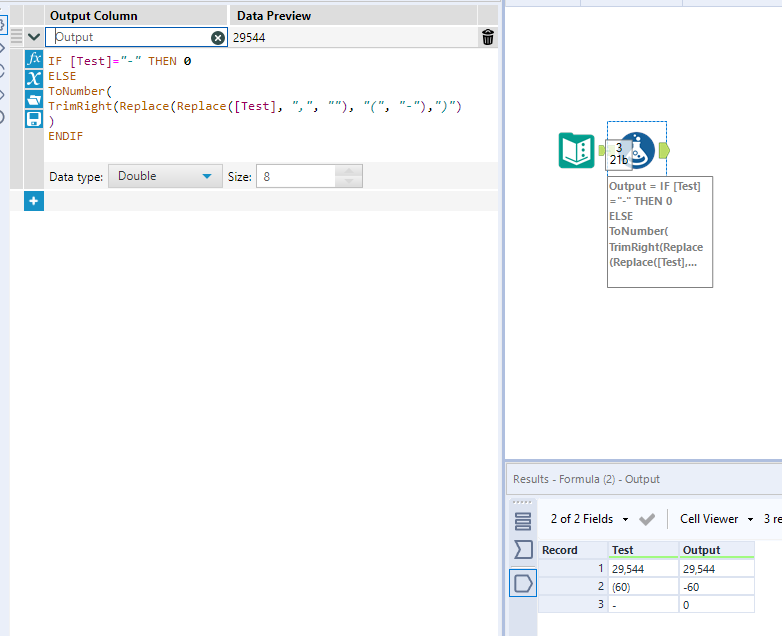Click the Output column header in results

click(x=717, y=550)
